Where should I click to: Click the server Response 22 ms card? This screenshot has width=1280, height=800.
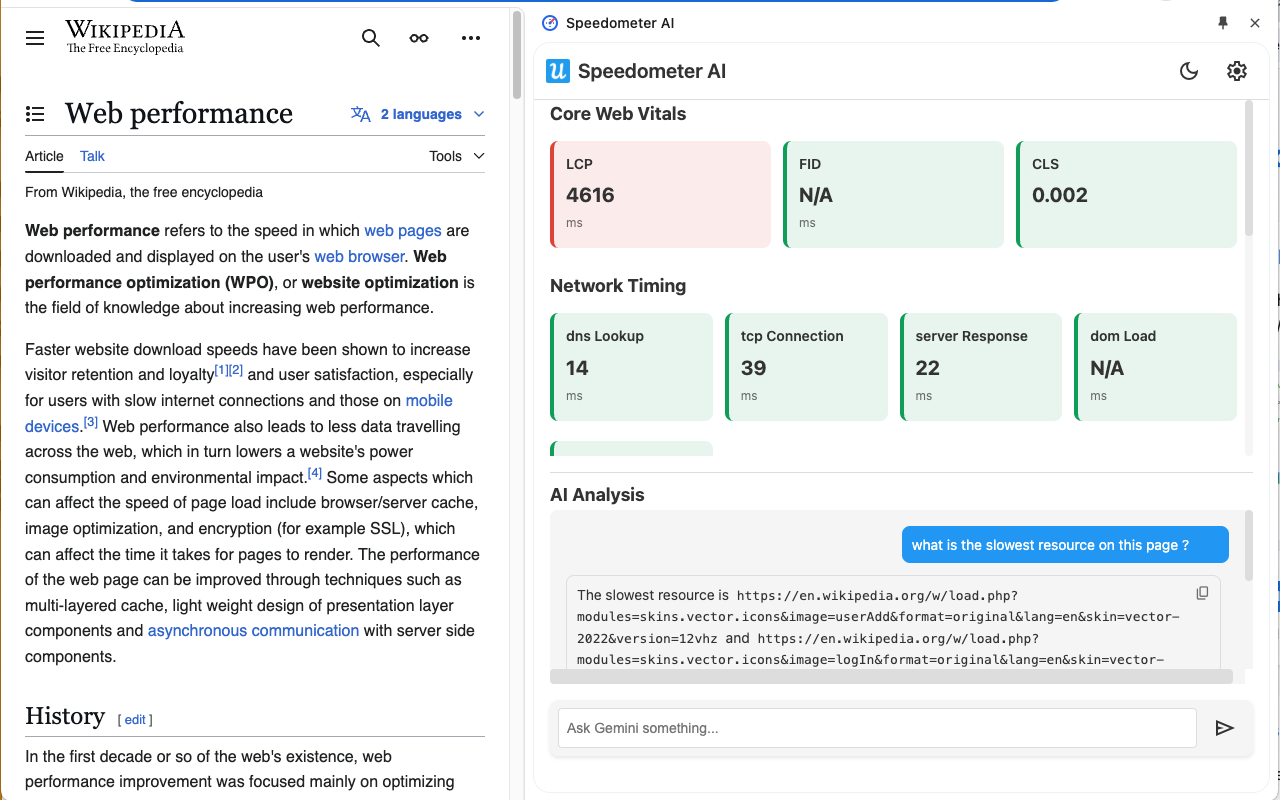(x=981, y=367)
